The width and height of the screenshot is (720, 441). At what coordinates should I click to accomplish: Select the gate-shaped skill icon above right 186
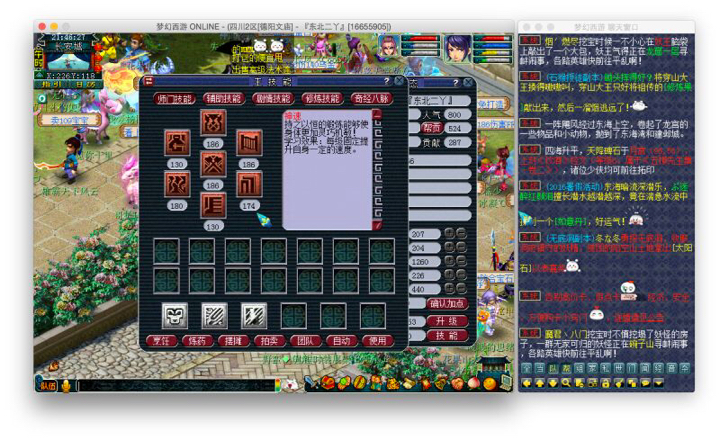coord(249,142)
